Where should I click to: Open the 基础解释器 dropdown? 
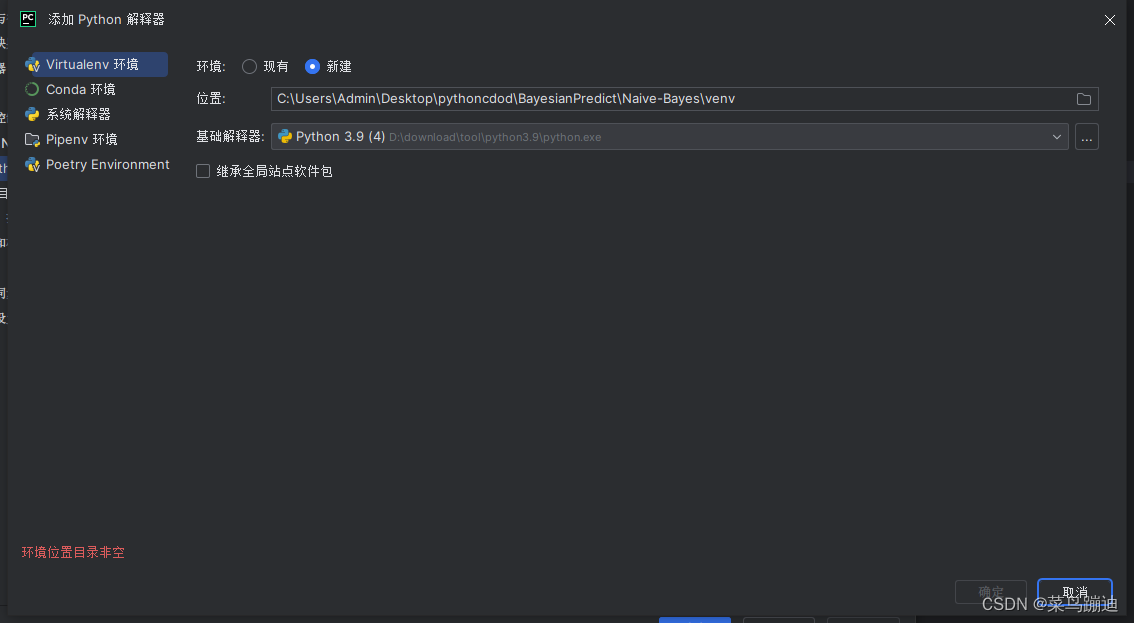tap(670, 137)
